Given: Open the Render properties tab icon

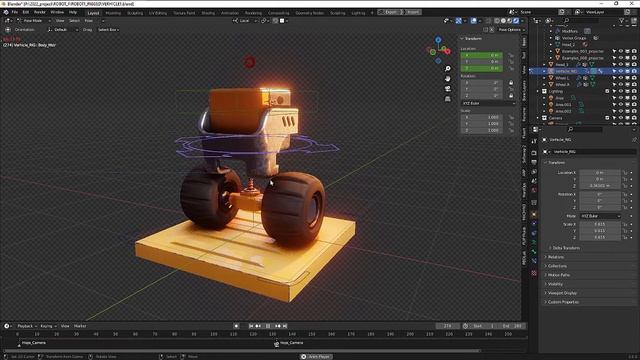Looking at the screenshot, I should (x=534, y=153).
